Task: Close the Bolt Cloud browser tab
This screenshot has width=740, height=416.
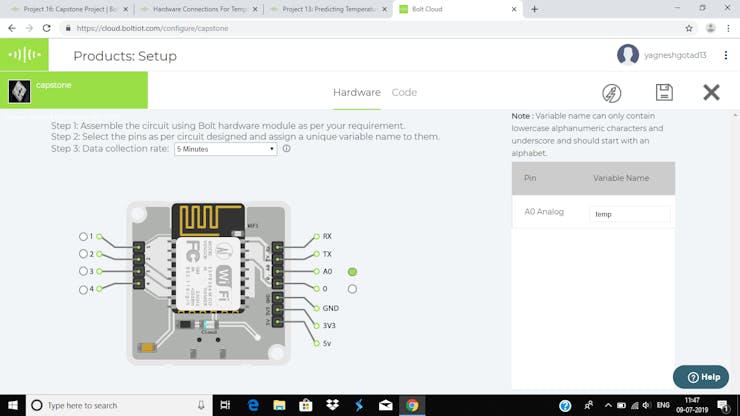Action: pyautogui.click(x=514, y=9)
